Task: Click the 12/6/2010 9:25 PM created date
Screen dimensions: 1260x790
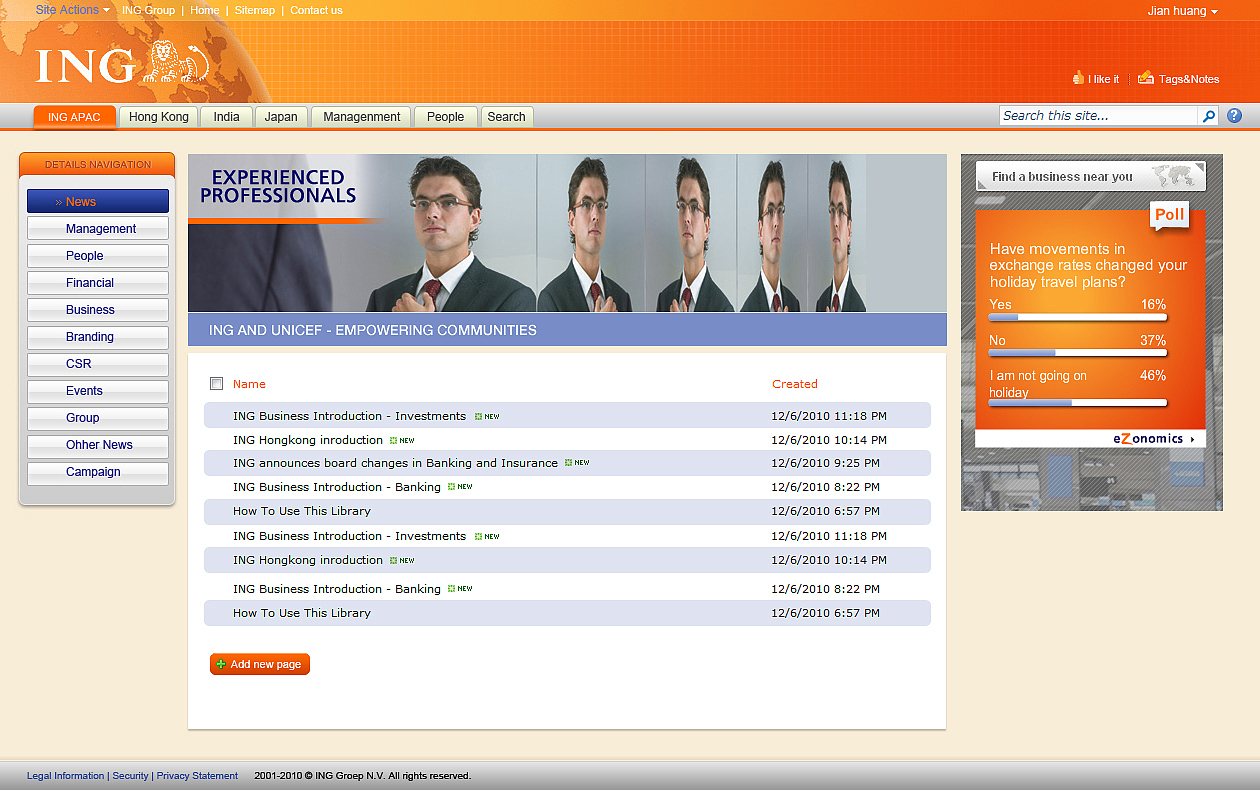Action: coord(825,463)
